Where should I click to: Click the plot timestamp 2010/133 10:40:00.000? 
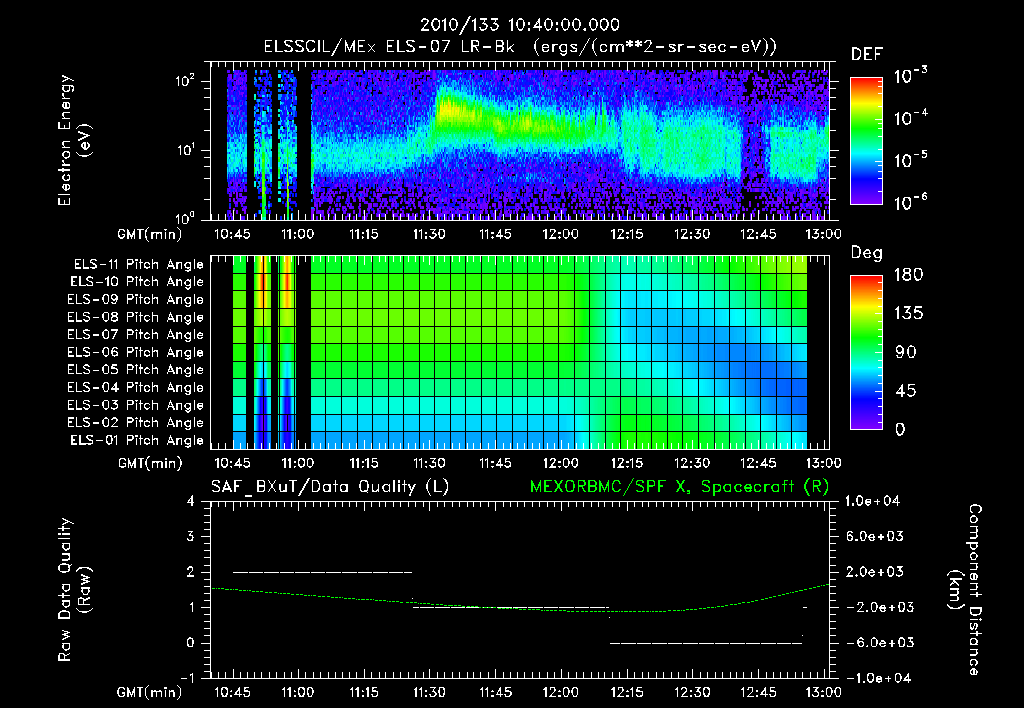click(x=520, y=25)
